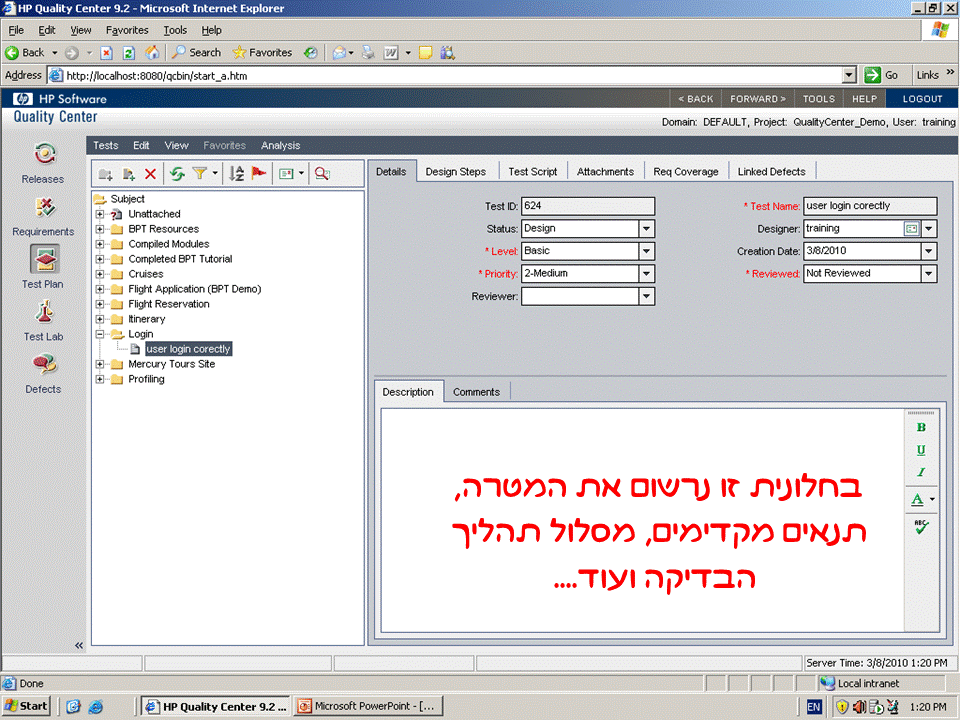960x720 pixels.
Task: Click the HELP header button
Action: [864, 99]
